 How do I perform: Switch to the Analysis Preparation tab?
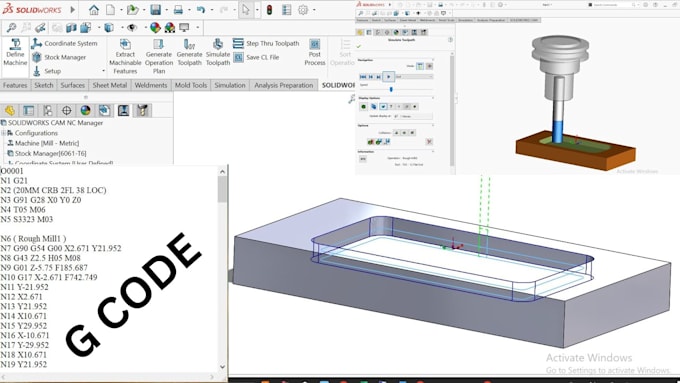click(284, 85)
